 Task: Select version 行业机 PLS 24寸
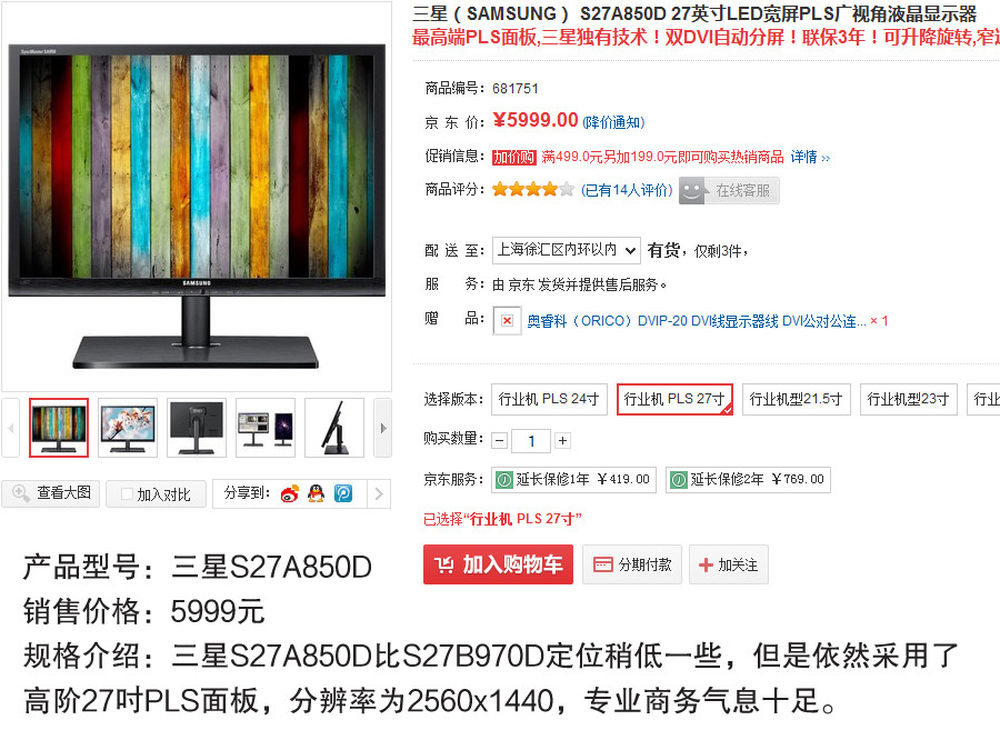tap(549, 399)
